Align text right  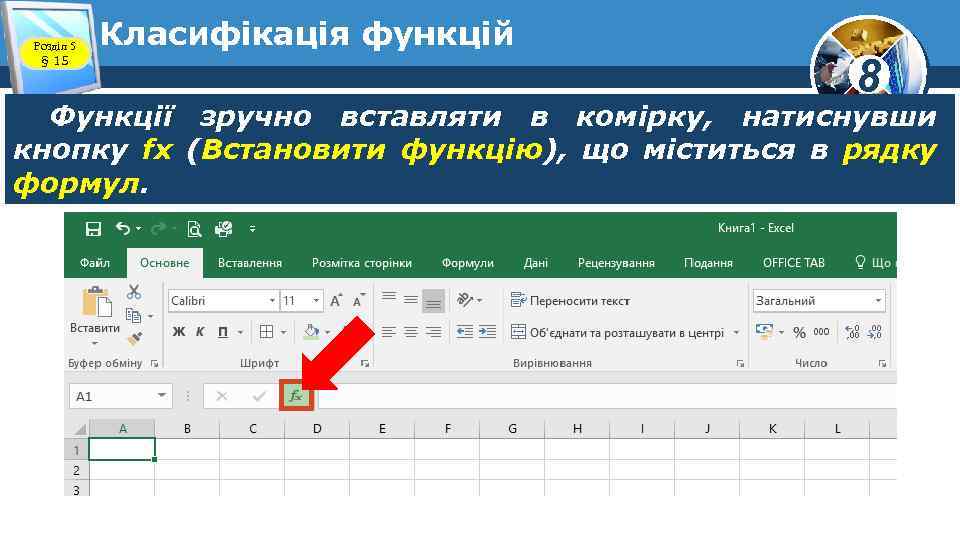[x=433, y=332]
